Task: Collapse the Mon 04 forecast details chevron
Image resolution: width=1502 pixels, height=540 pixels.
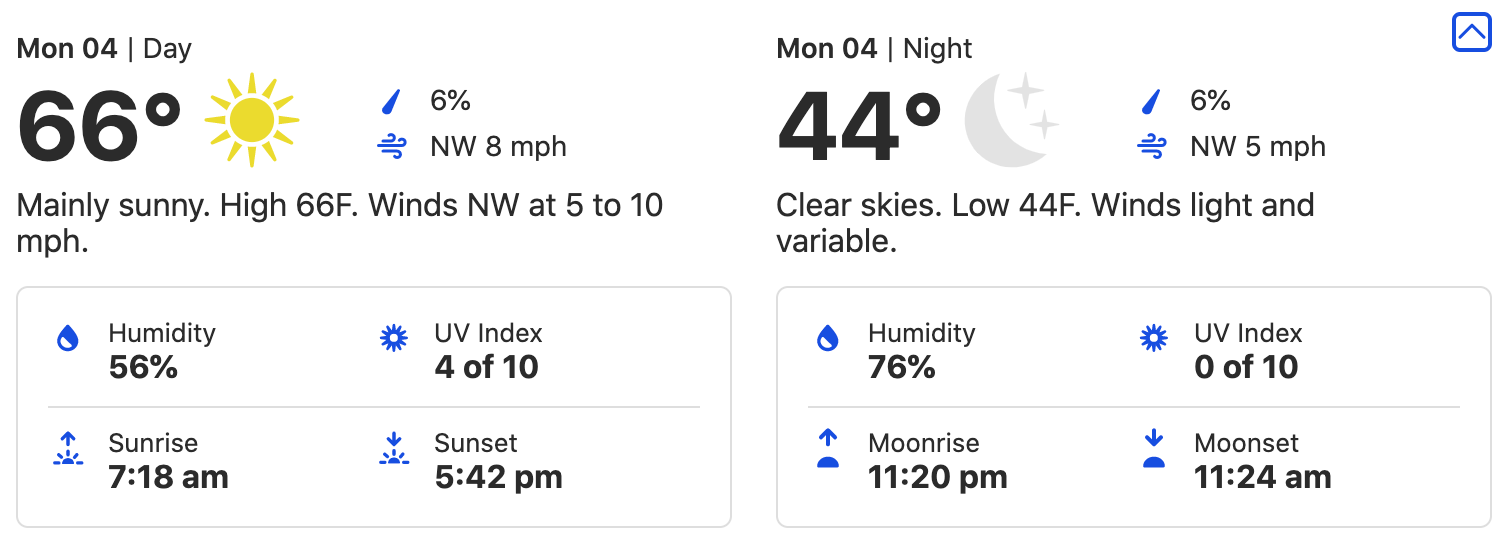Action: click(1471, 33)
